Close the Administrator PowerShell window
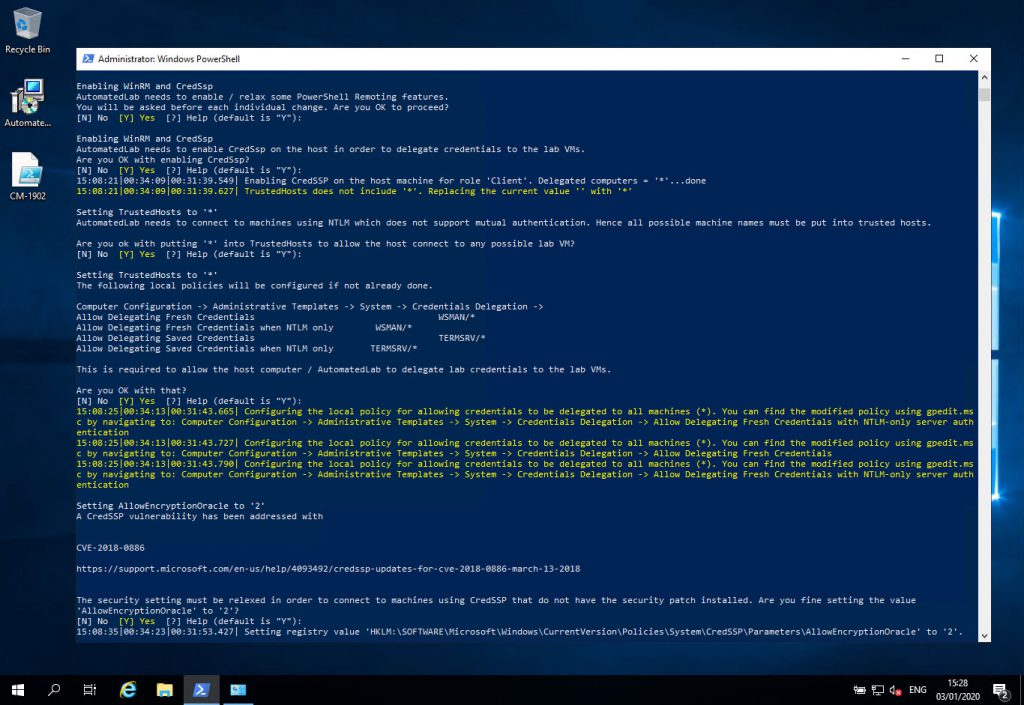 pos(973,59)
